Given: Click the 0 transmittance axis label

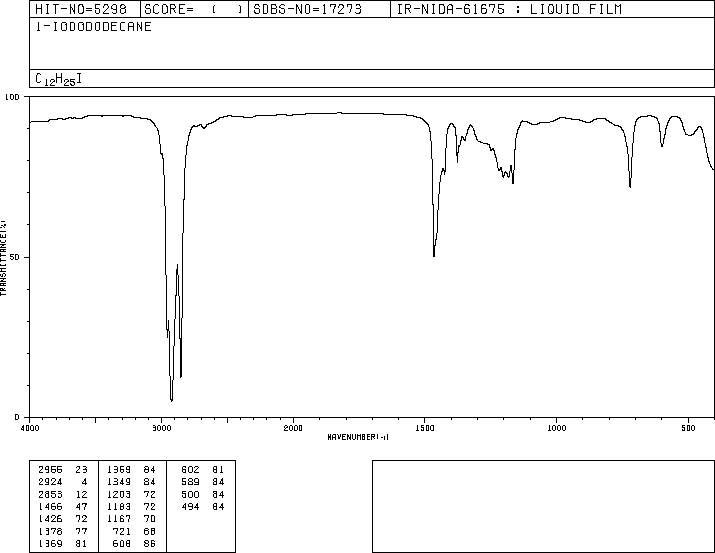Looking at the screenshot, I should [17, 417].
